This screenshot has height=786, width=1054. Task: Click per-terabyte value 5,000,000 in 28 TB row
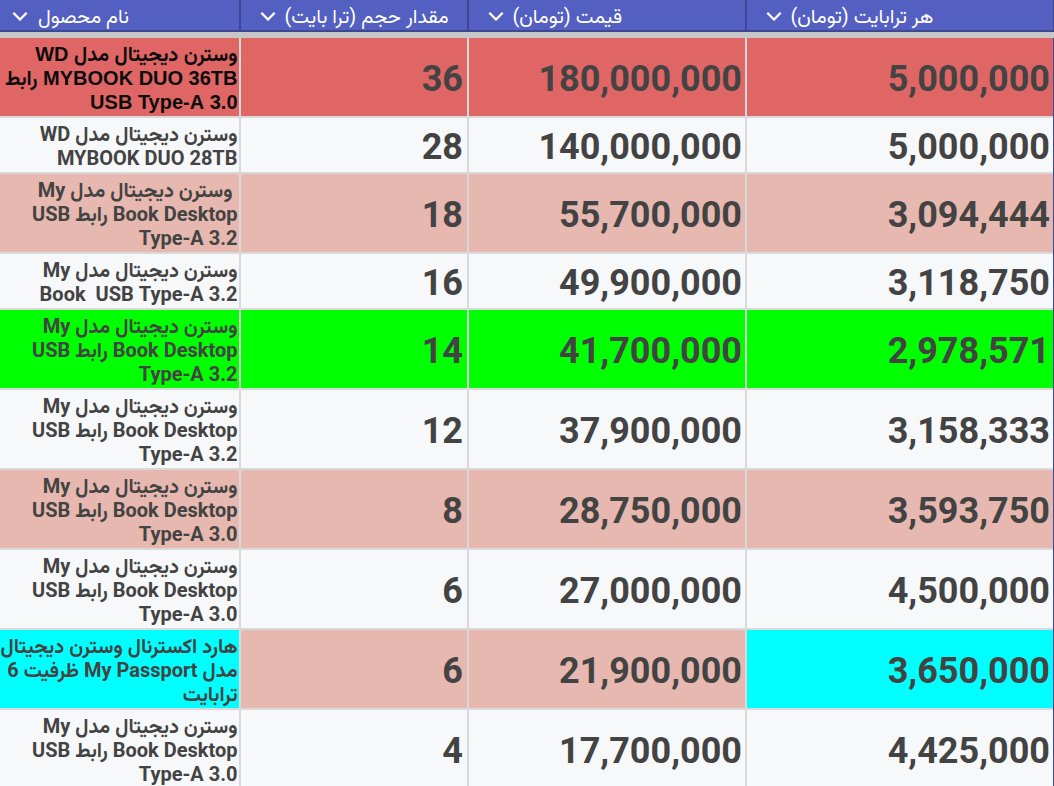tap(900, 146)
